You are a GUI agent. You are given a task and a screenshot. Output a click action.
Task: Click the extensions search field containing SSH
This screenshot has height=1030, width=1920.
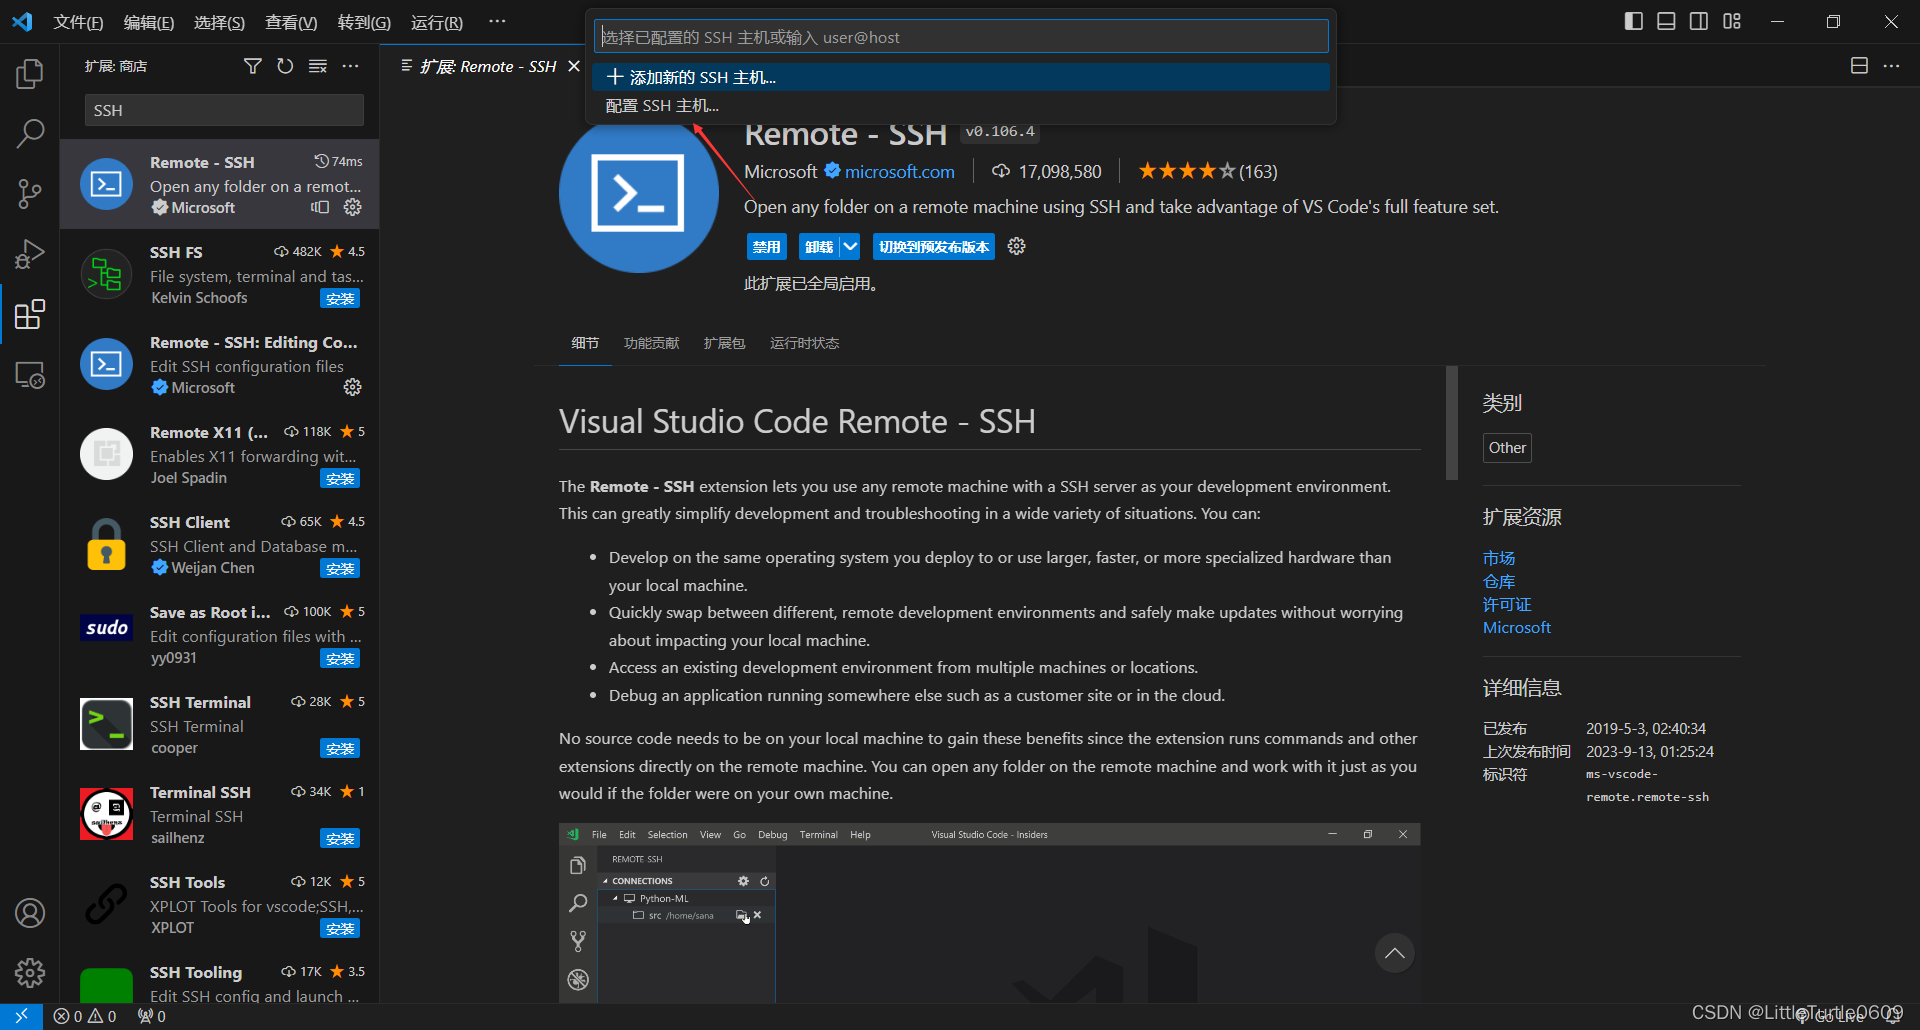coord(224,110)
